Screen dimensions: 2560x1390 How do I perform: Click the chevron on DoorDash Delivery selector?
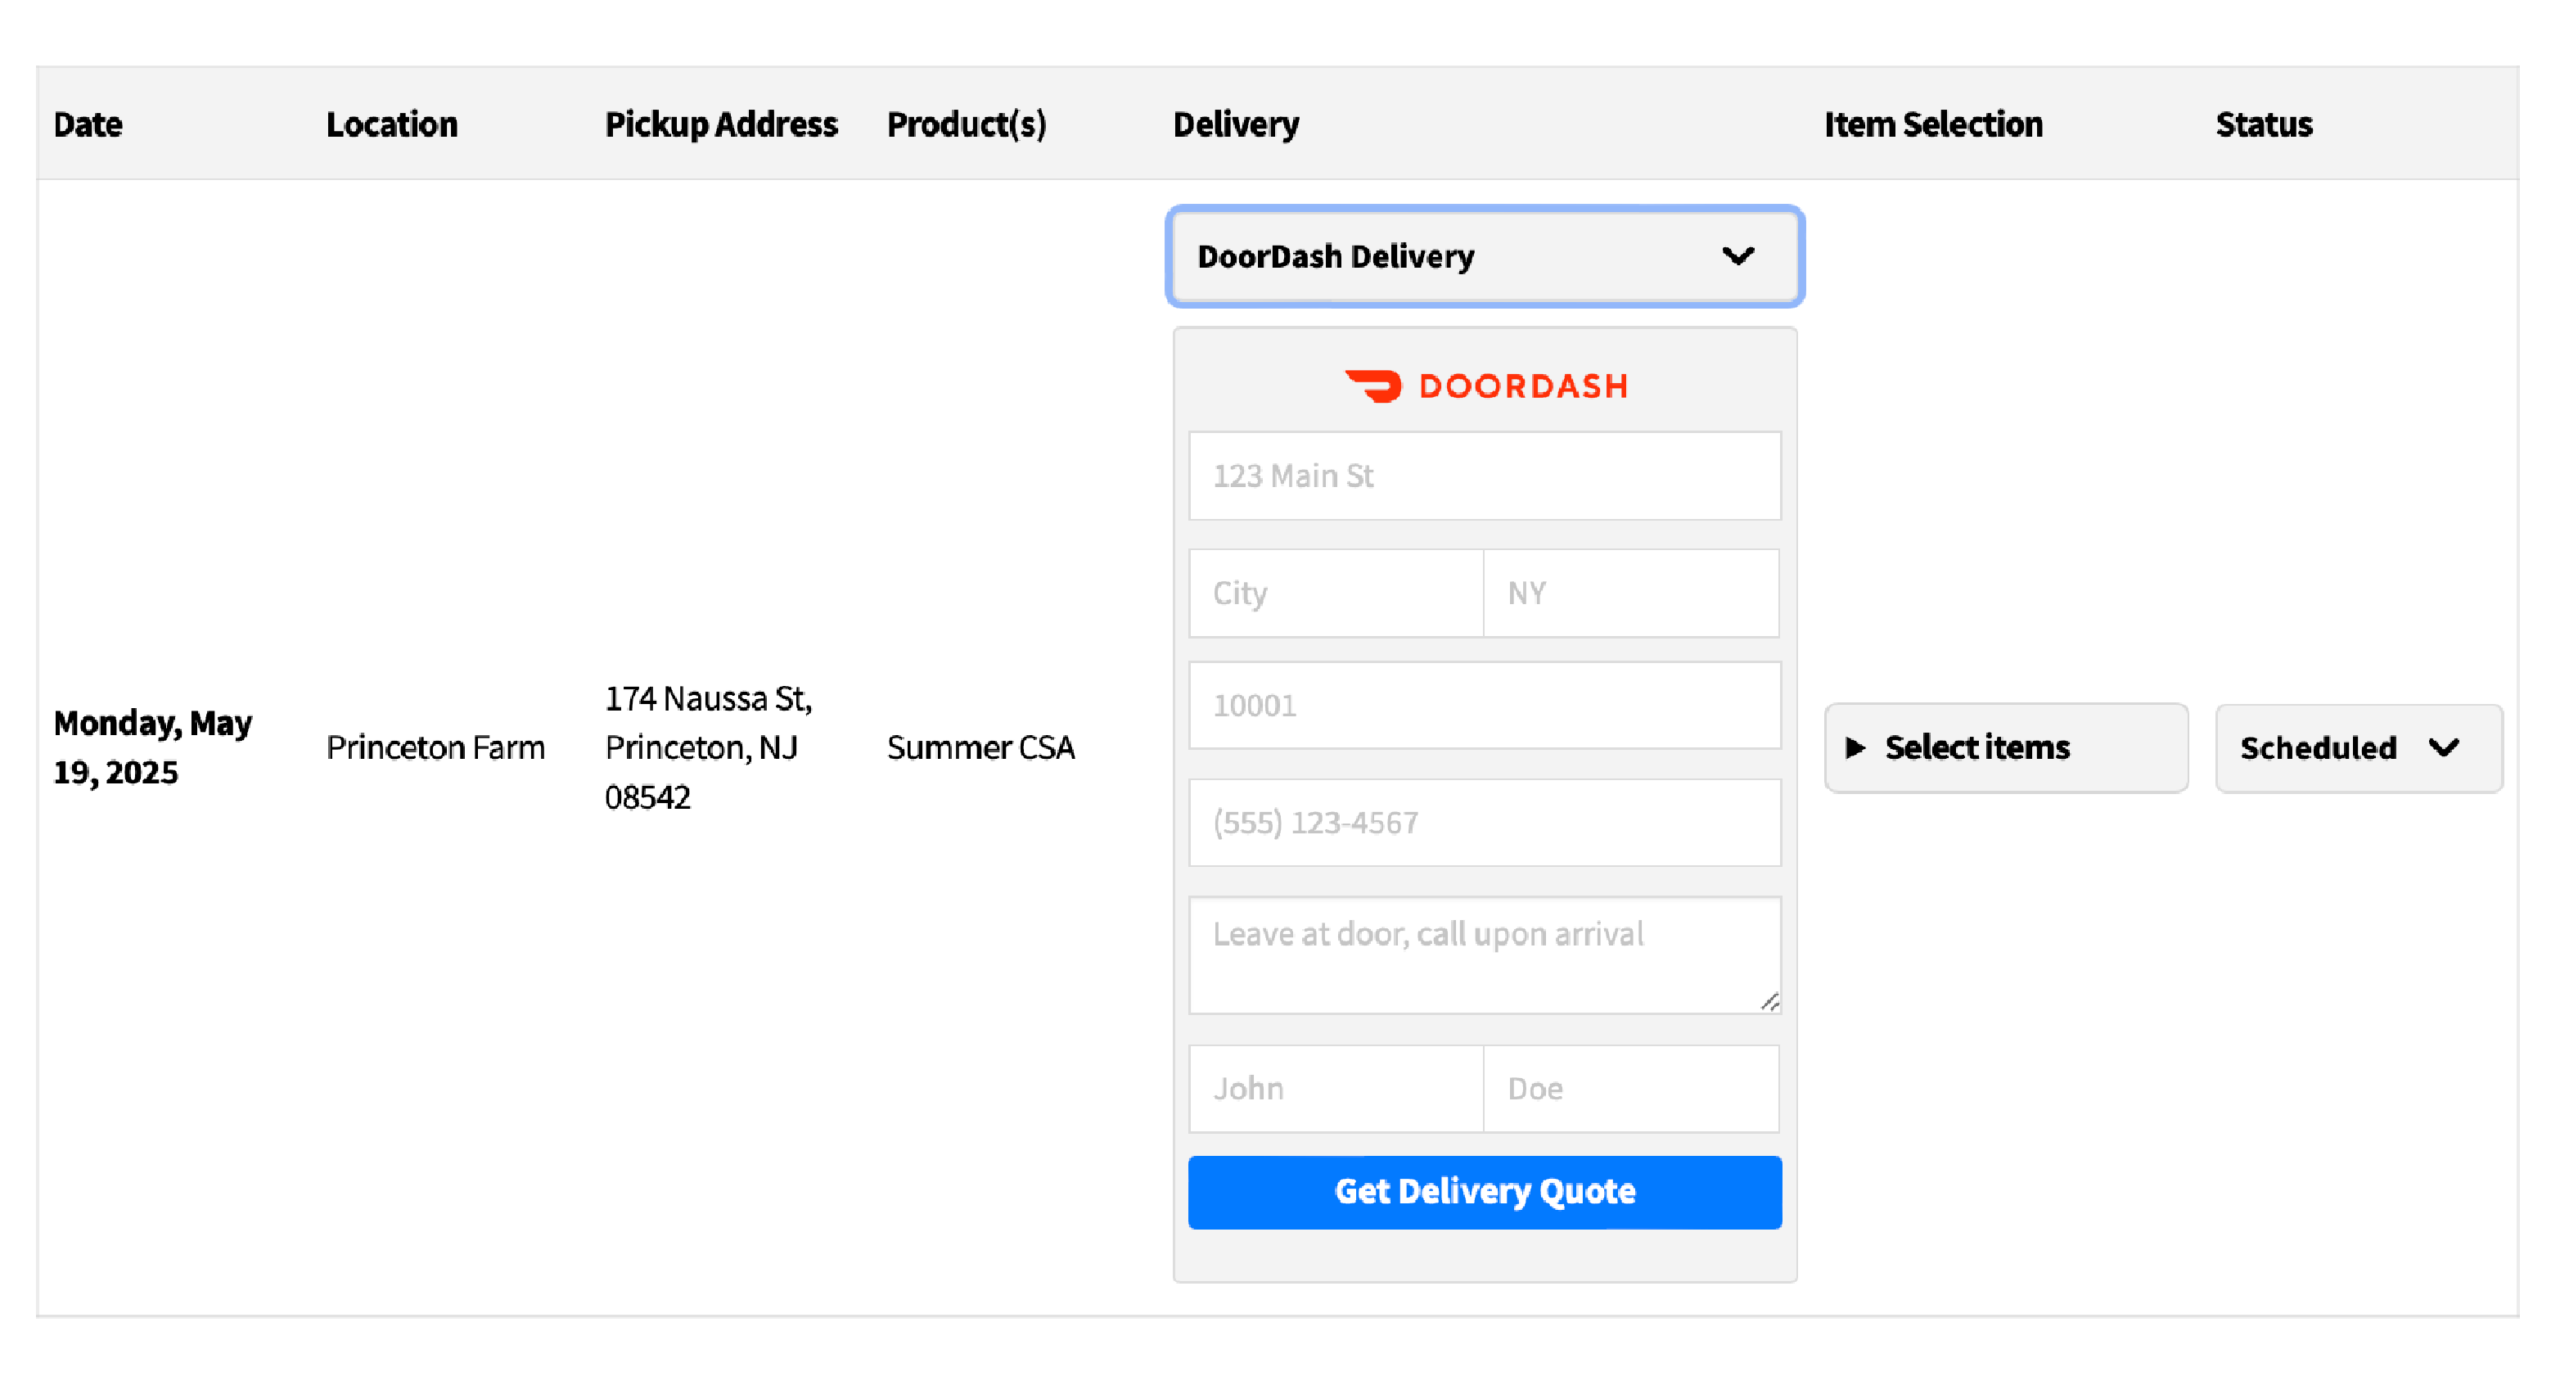click(x=1740, y=256)
